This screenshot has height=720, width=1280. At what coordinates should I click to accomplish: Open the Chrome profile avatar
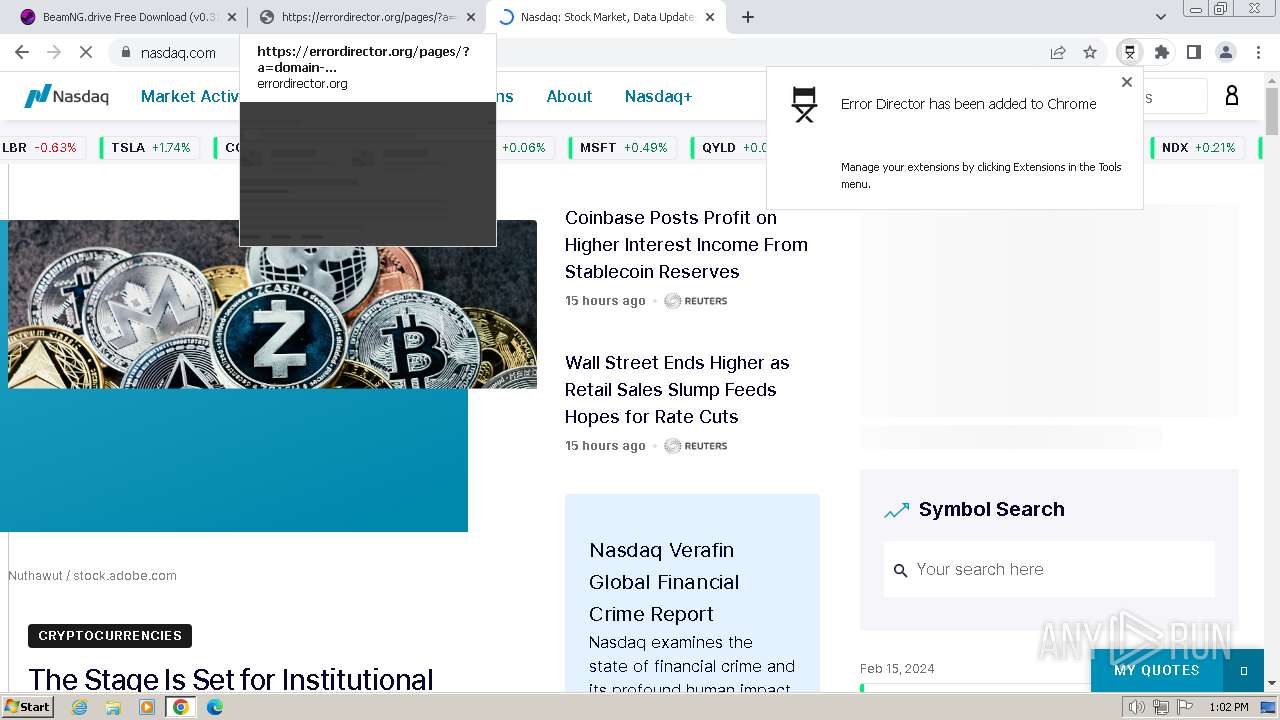1226,52
